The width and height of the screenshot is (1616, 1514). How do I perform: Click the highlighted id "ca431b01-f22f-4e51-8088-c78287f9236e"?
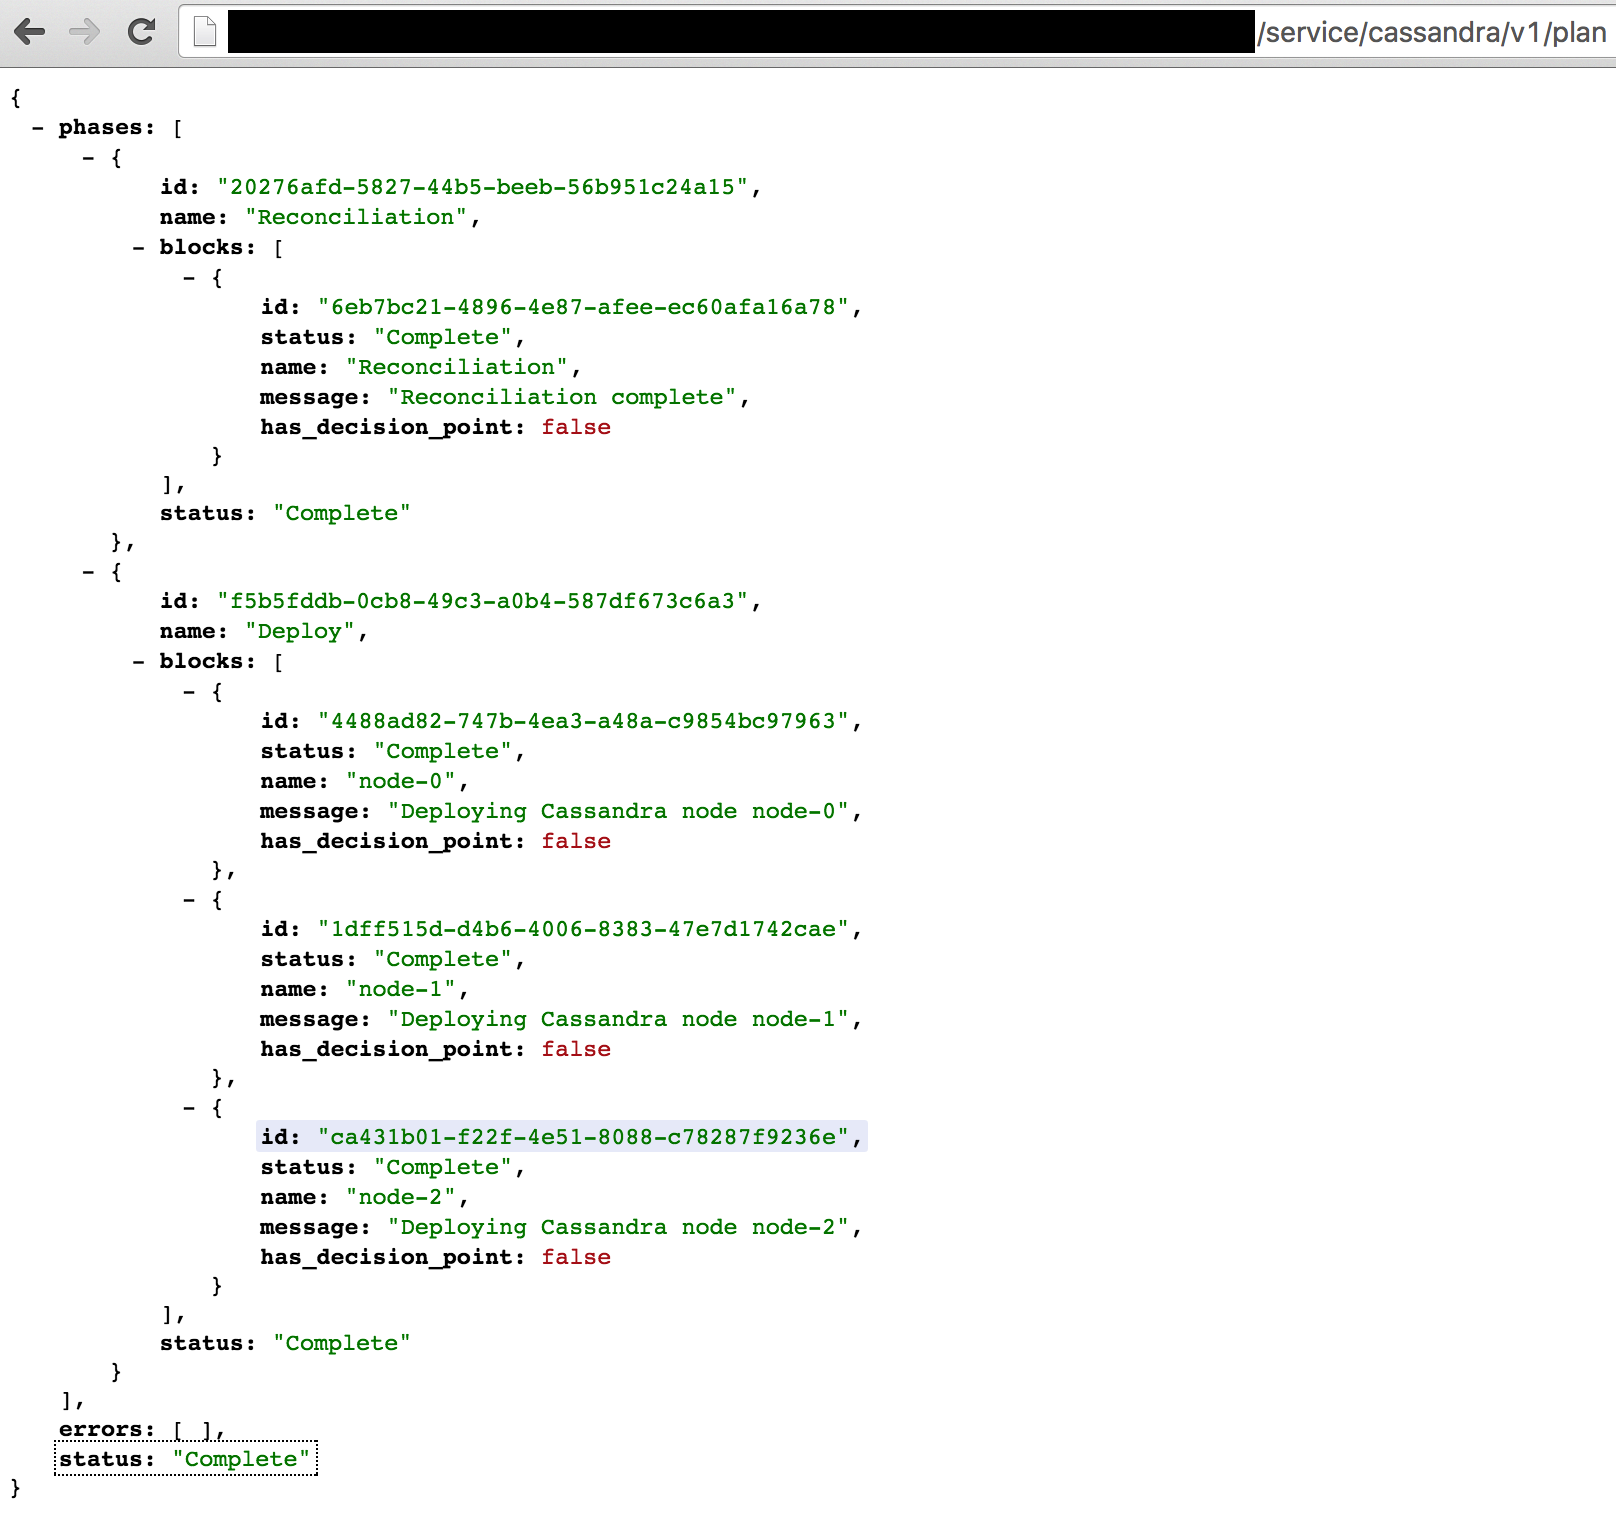click(584, 1137)
